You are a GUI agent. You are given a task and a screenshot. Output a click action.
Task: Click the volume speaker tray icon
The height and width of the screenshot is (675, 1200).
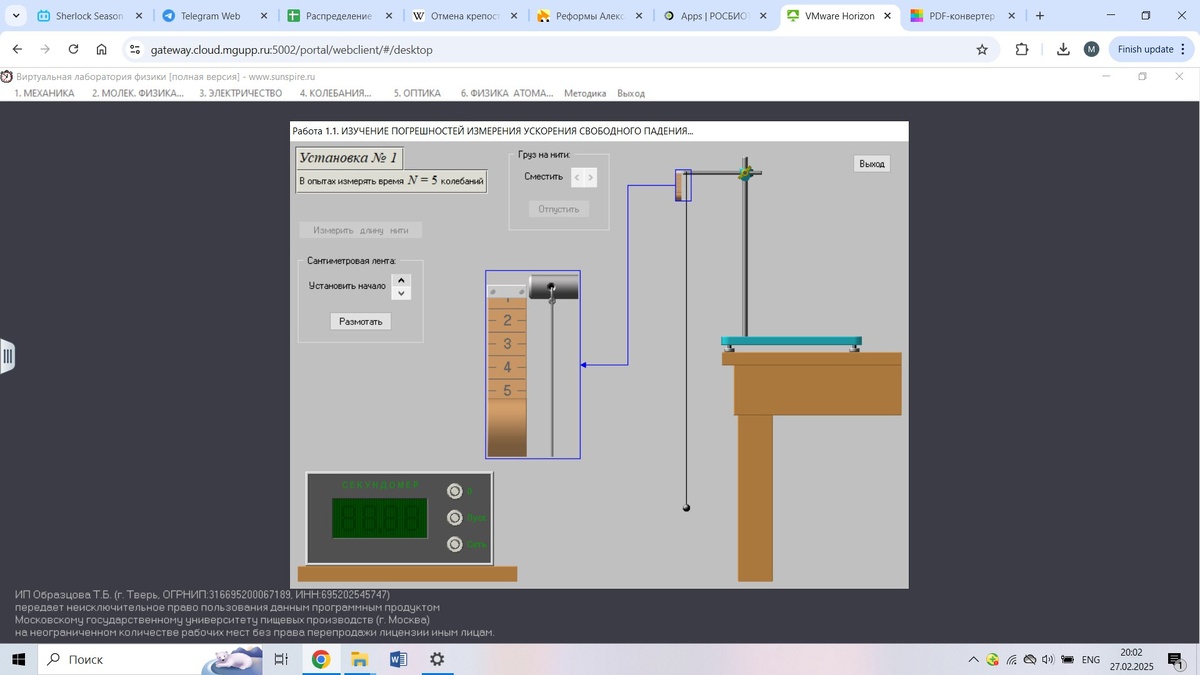(x=1047, y=659)
